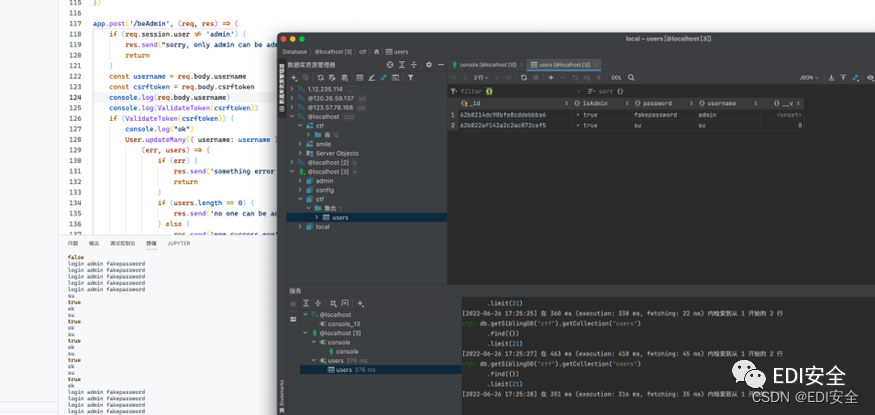Collapse all nodes in database explorer header
Image resolution: width=875 pixels, height=415 pixels.
414,65
